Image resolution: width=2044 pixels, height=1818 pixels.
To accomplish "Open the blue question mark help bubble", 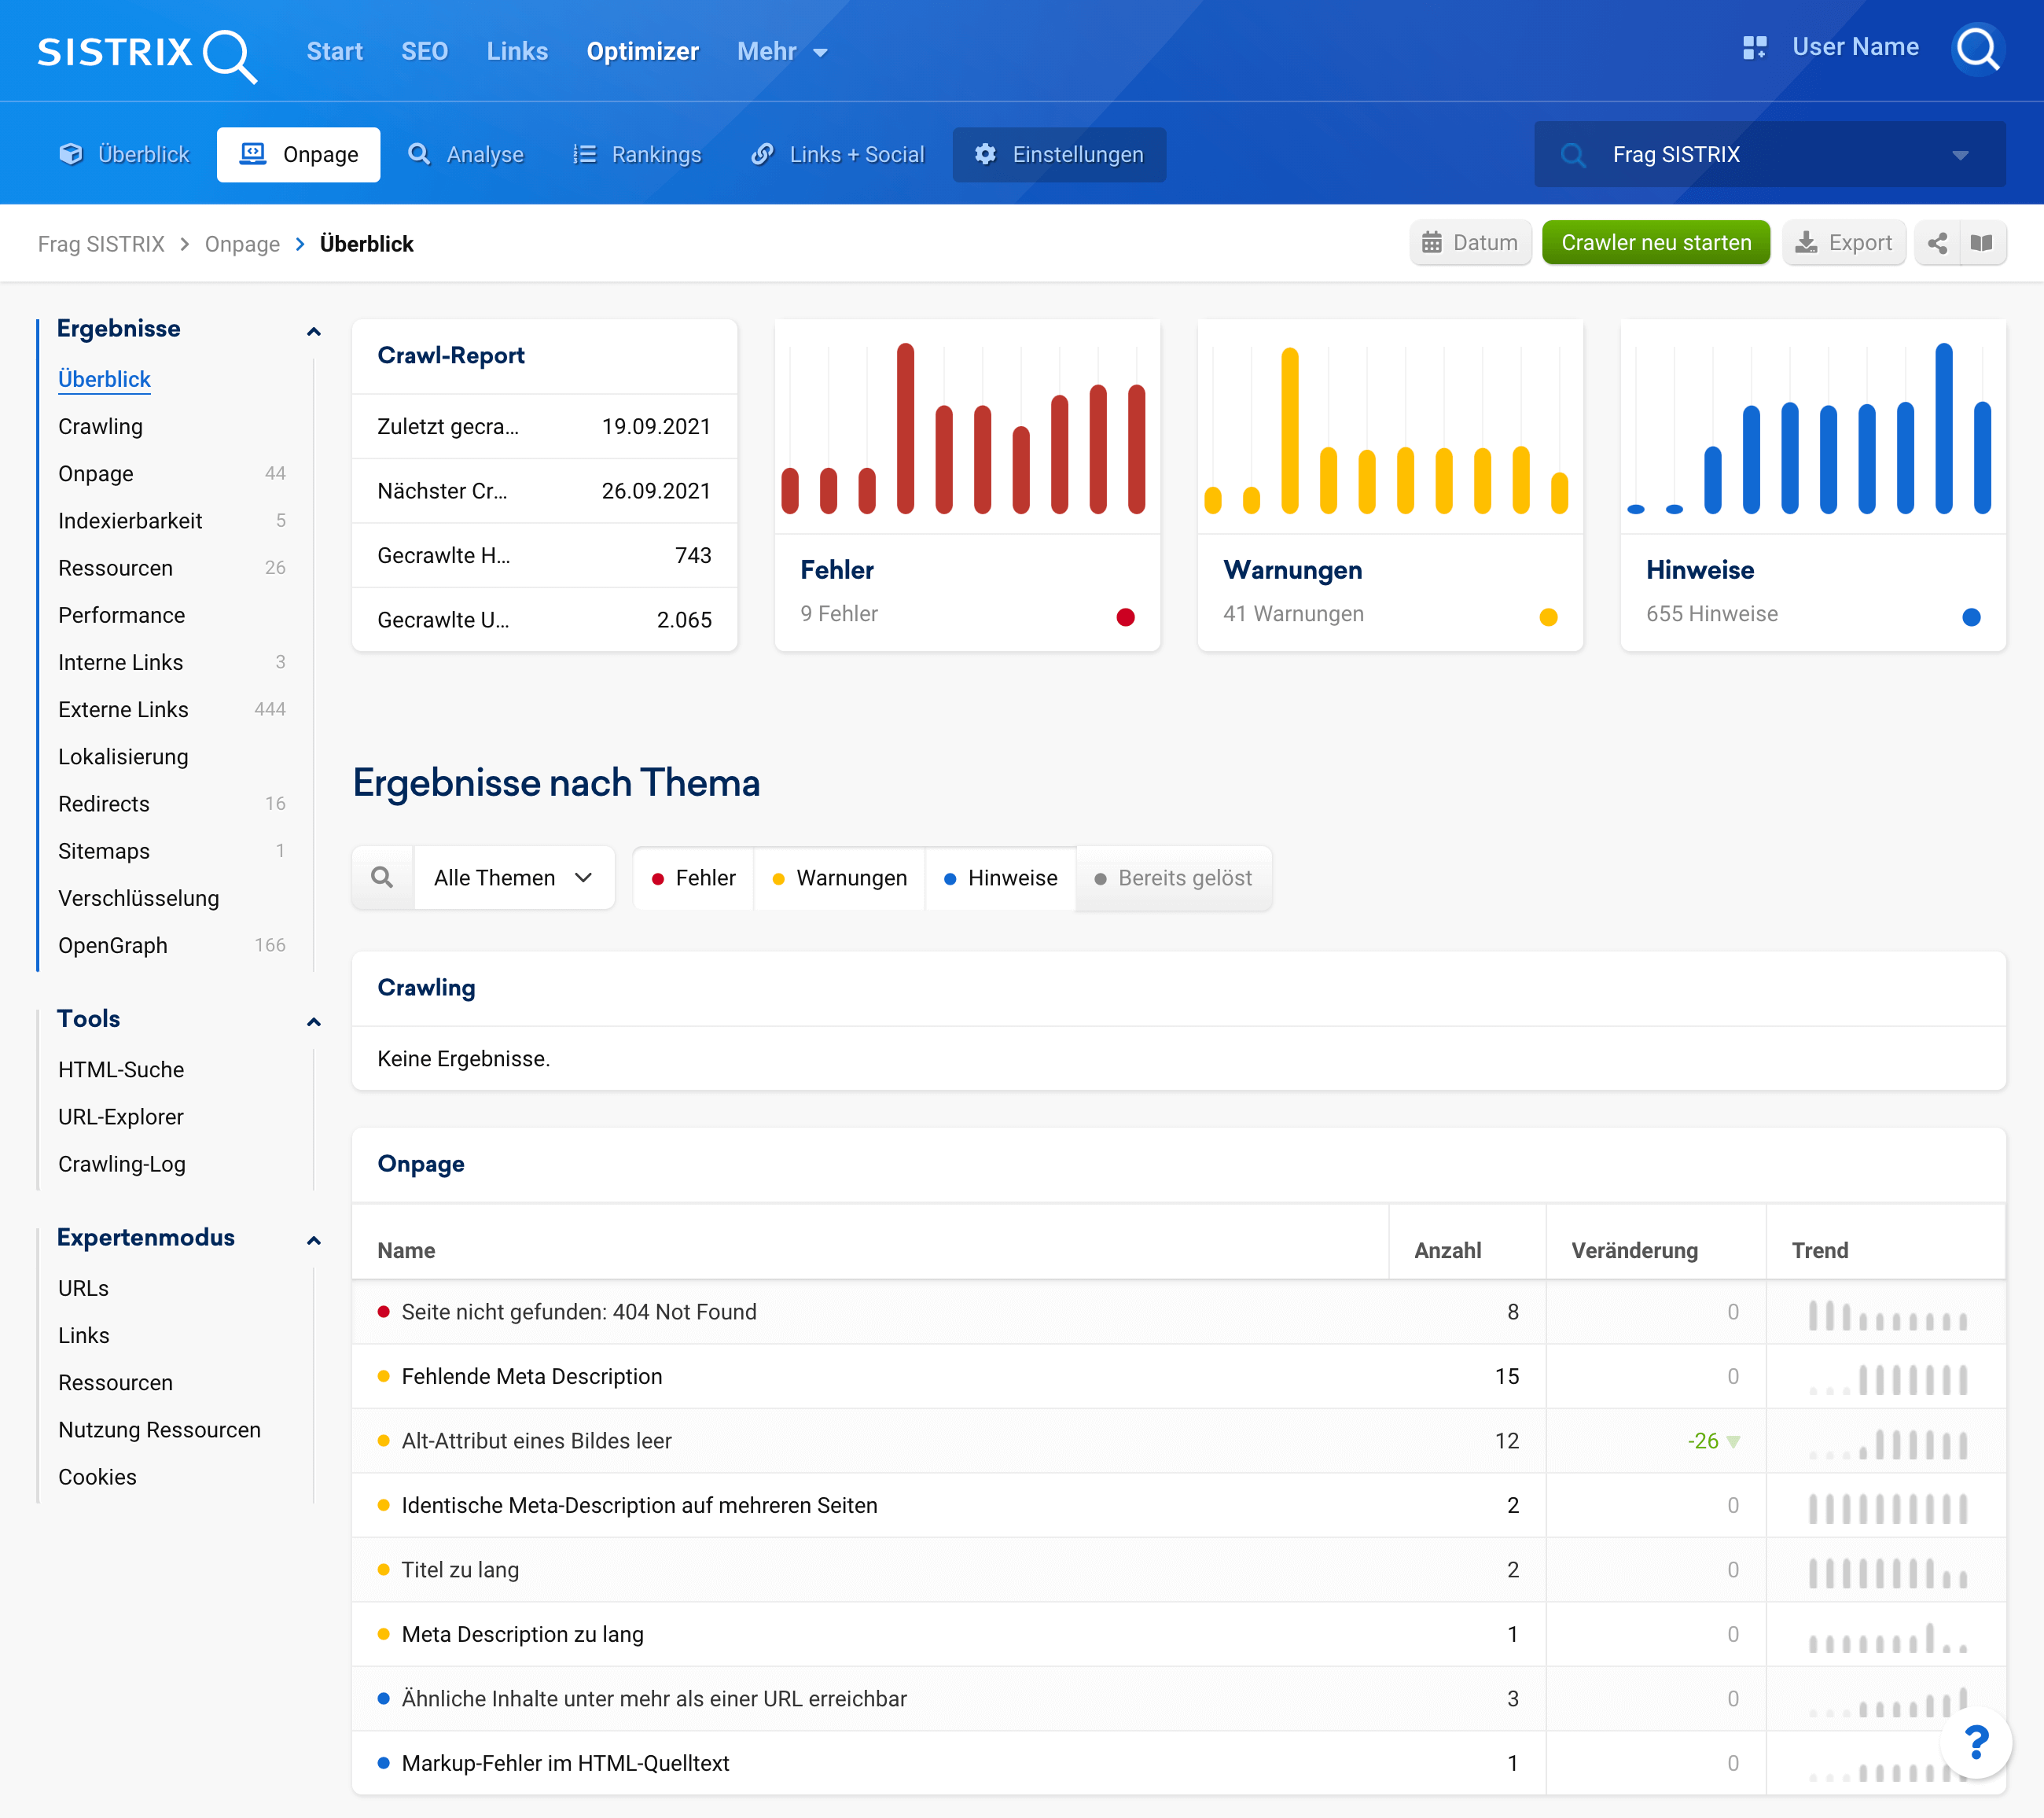I will (1975, 1743).
